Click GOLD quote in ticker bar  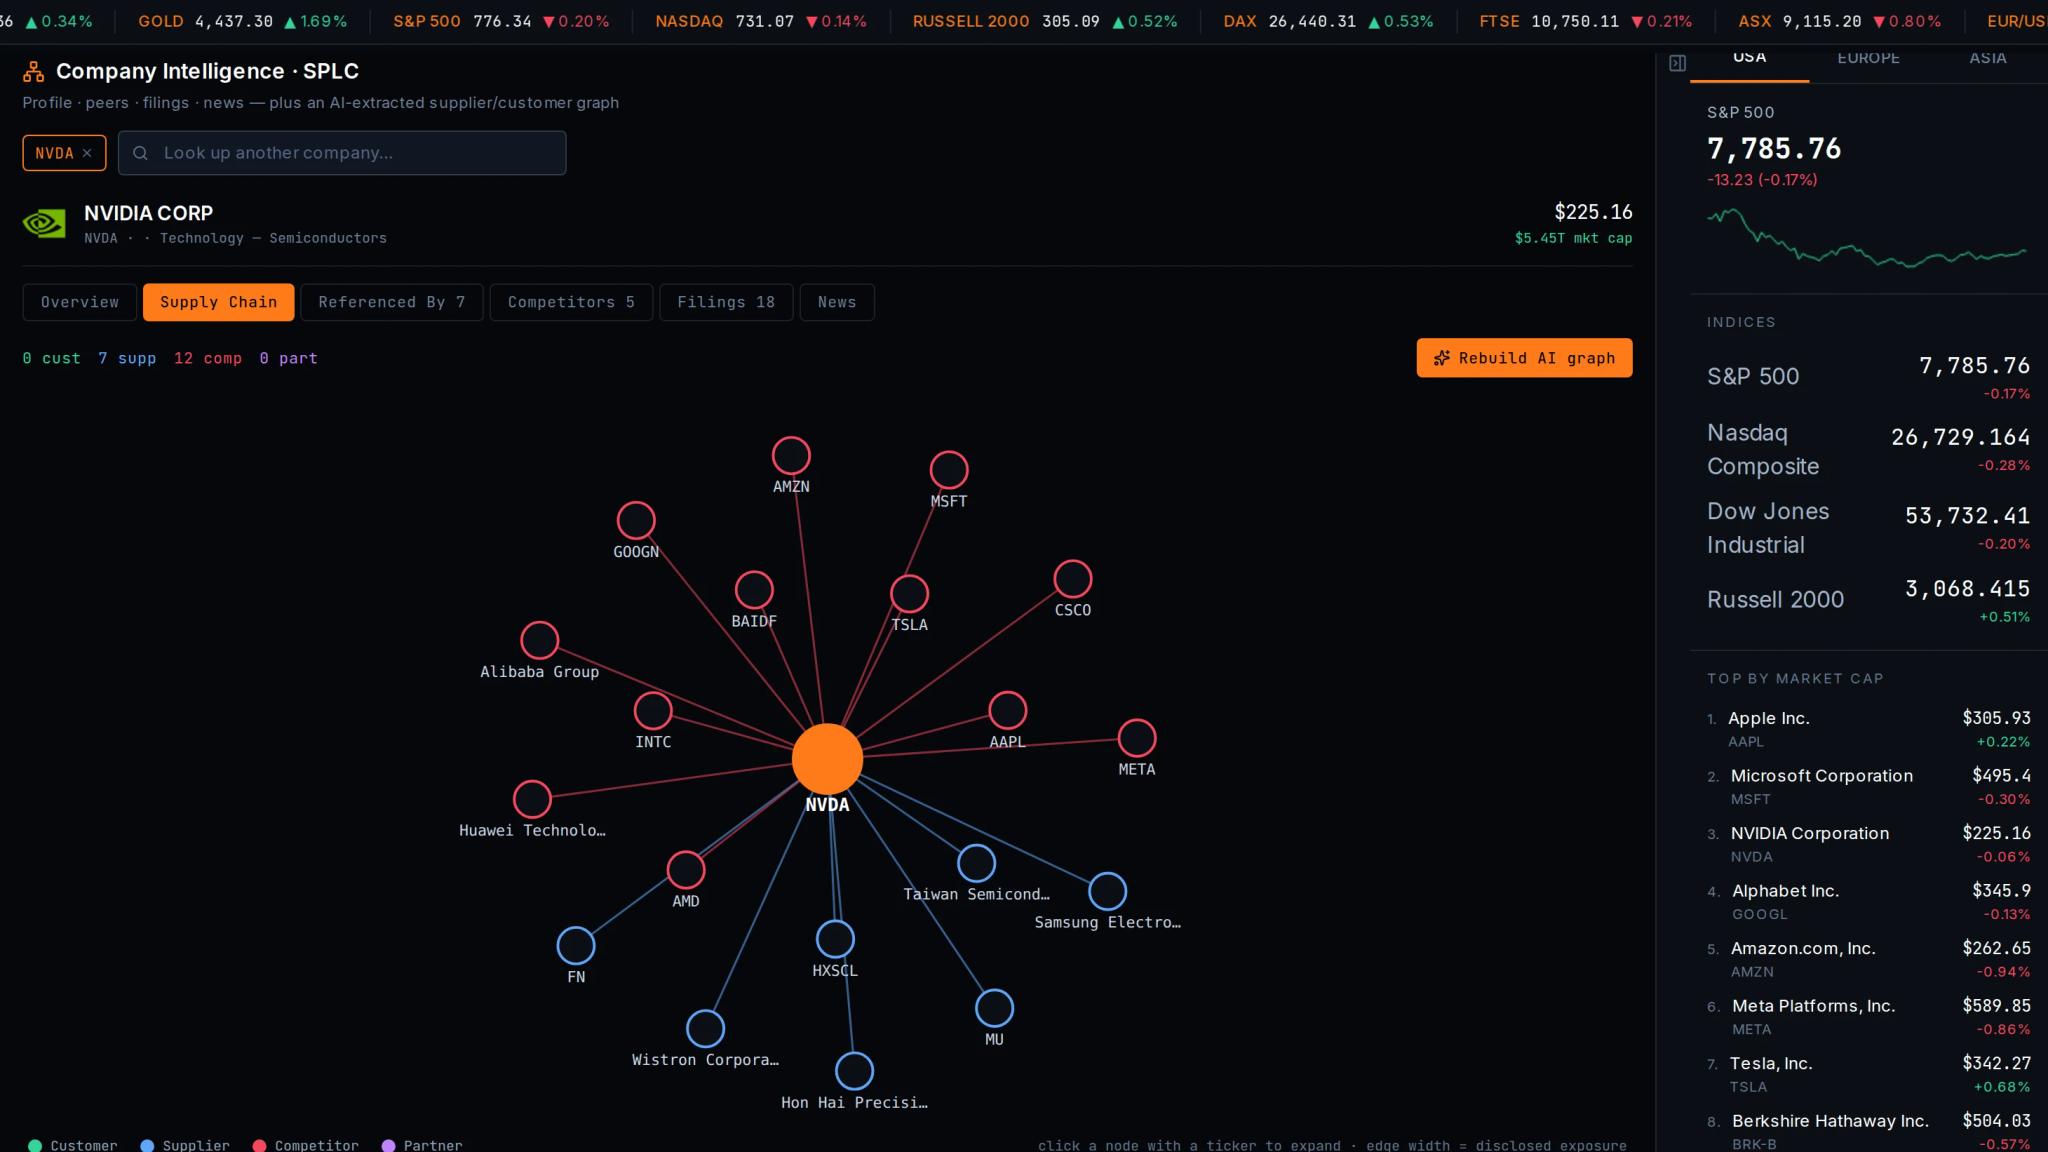pos(243,21)
